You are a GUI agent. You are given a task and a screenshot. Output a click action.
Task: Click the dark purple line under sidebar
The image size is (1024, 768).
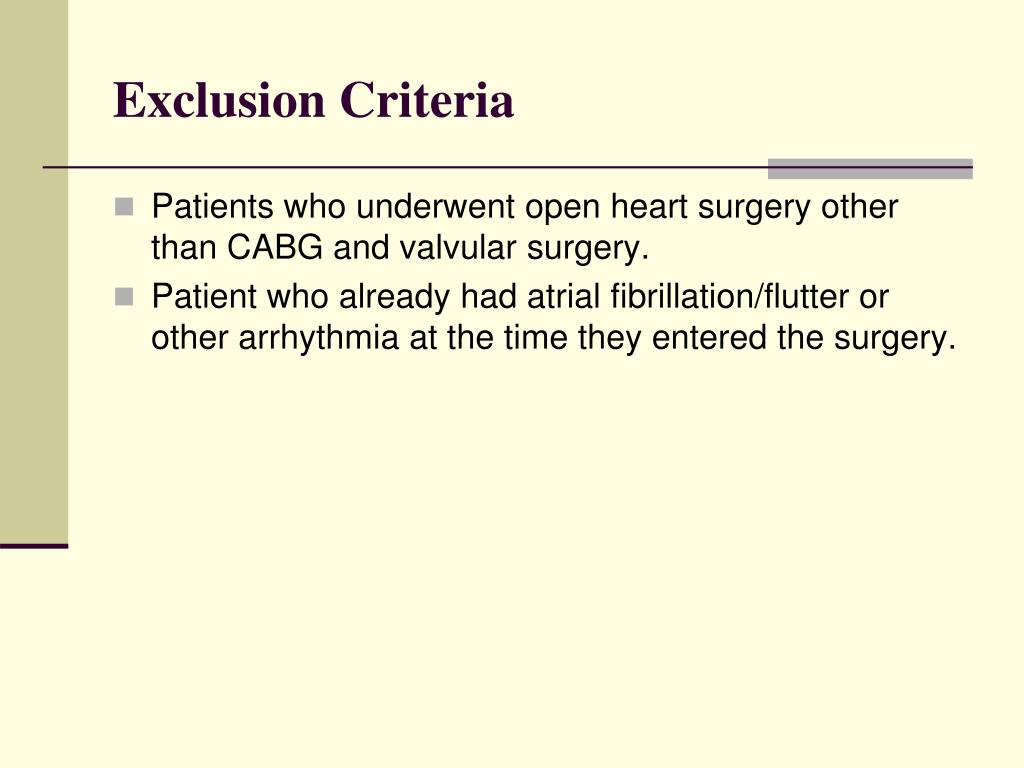point(34,546)
